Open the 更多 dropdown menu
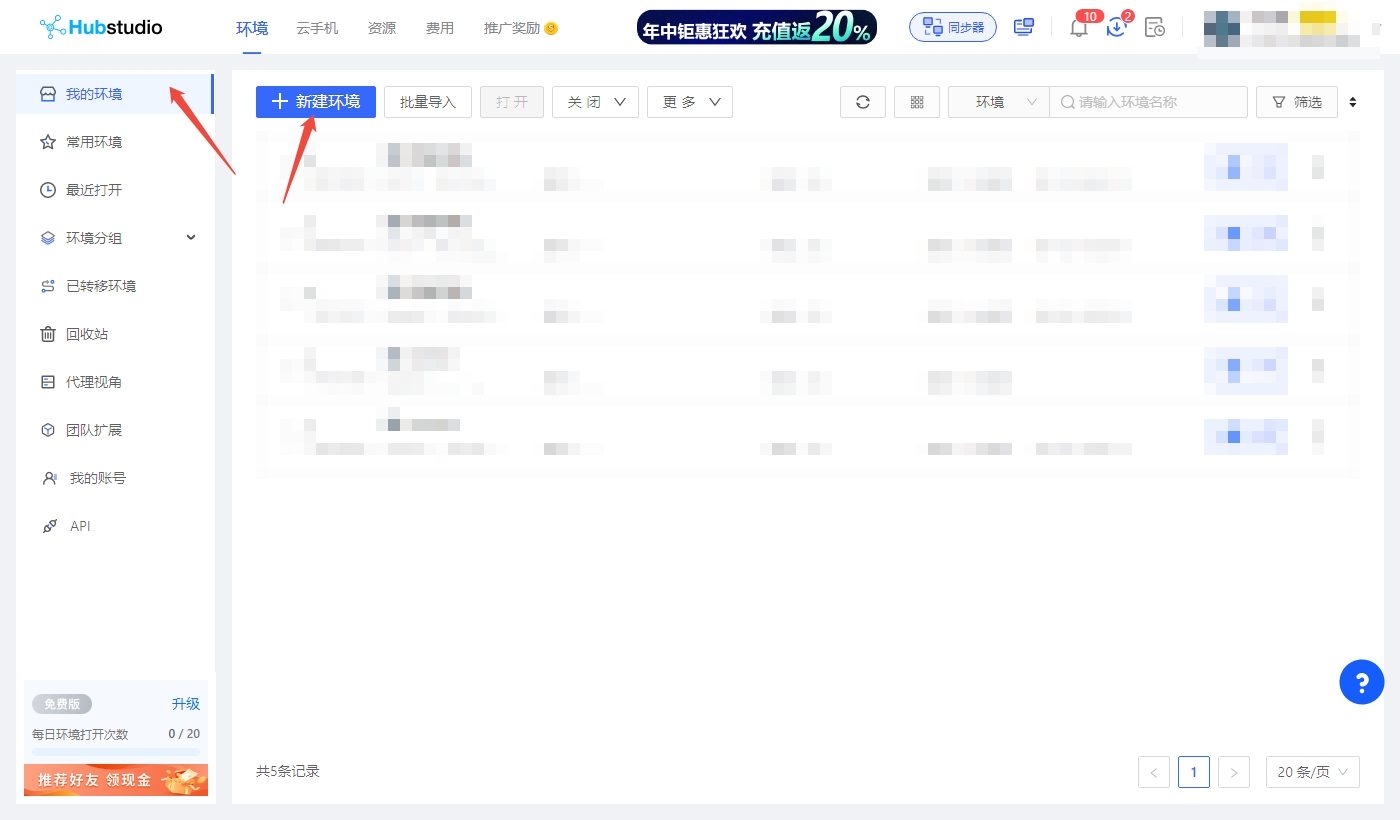1400x820 pixels. tap(690, 102)
